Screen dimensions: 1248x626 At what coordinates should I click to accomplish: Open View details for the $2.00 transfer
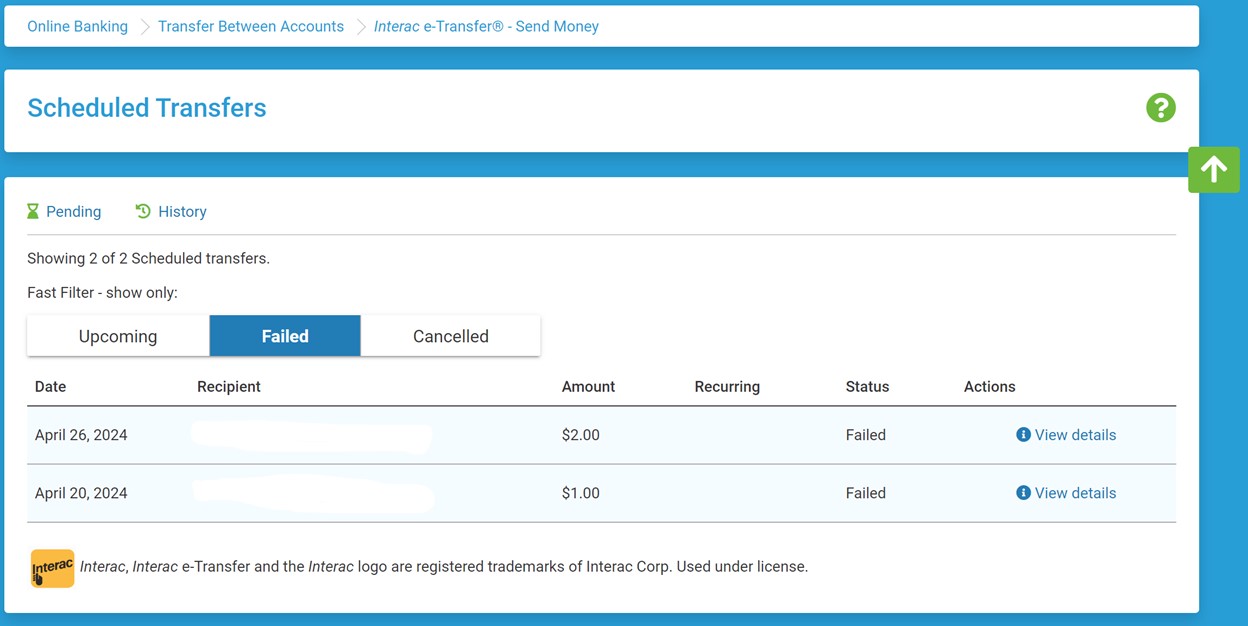tap(1075, 435)
